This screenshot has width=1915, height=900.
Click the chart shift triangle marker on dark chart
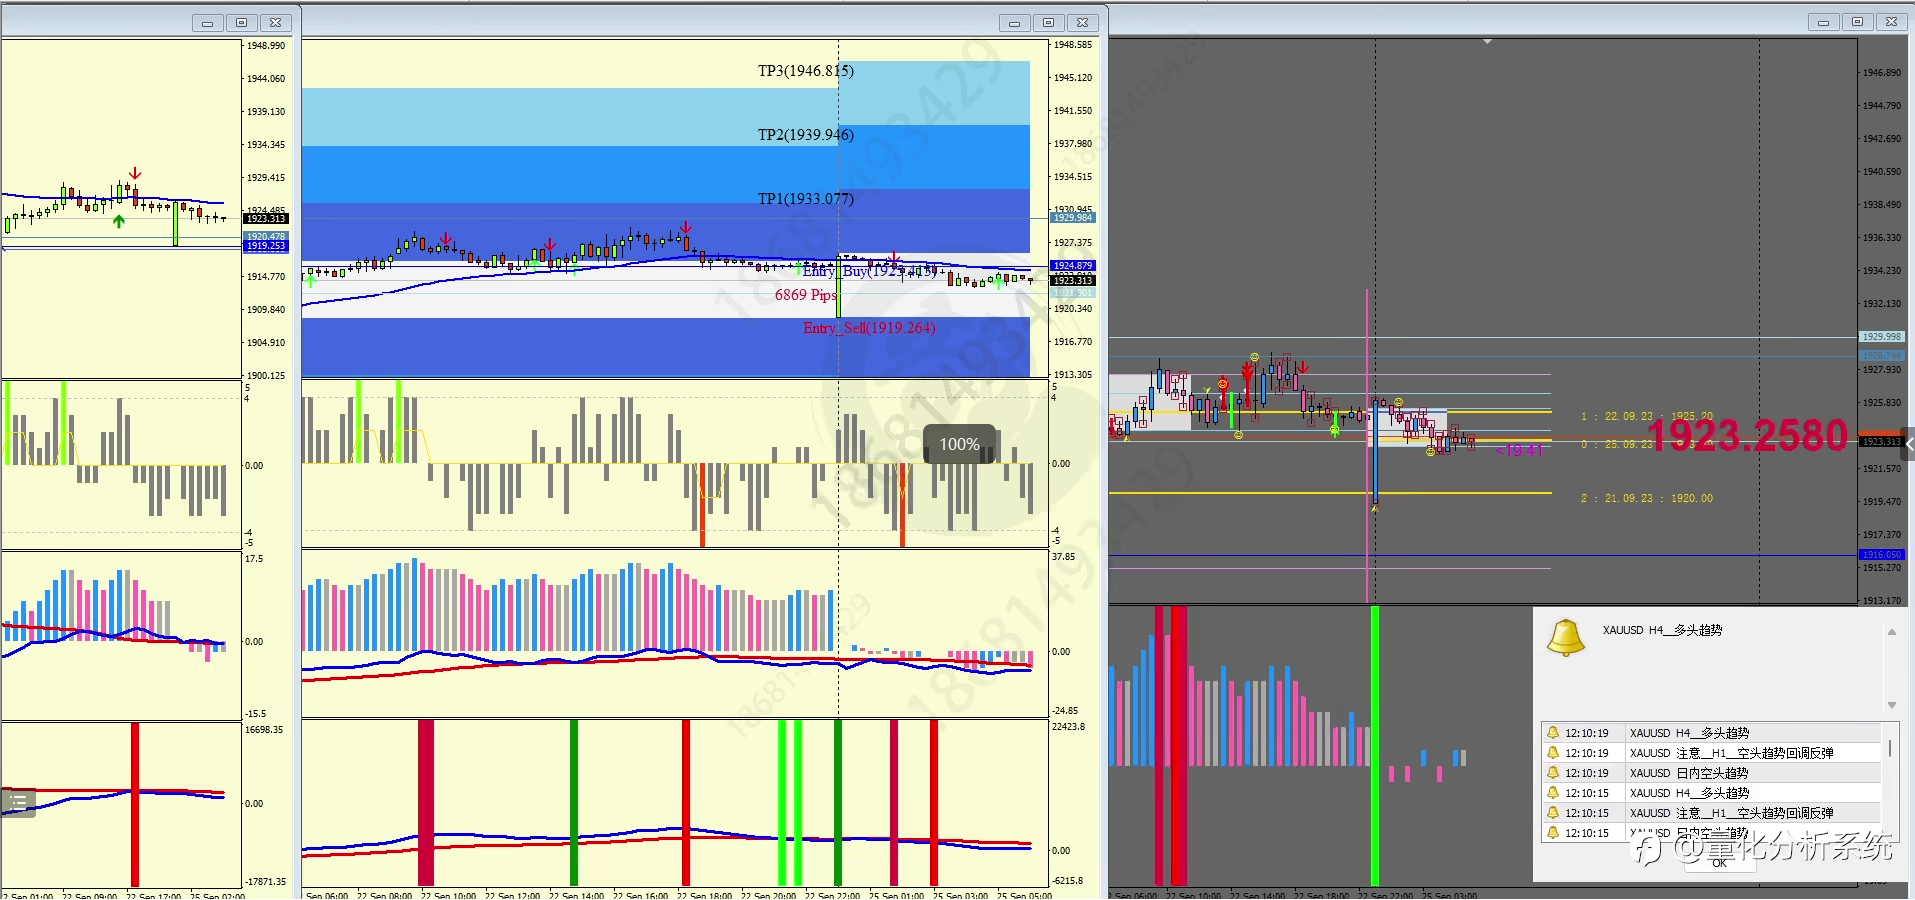[1487, 42]
